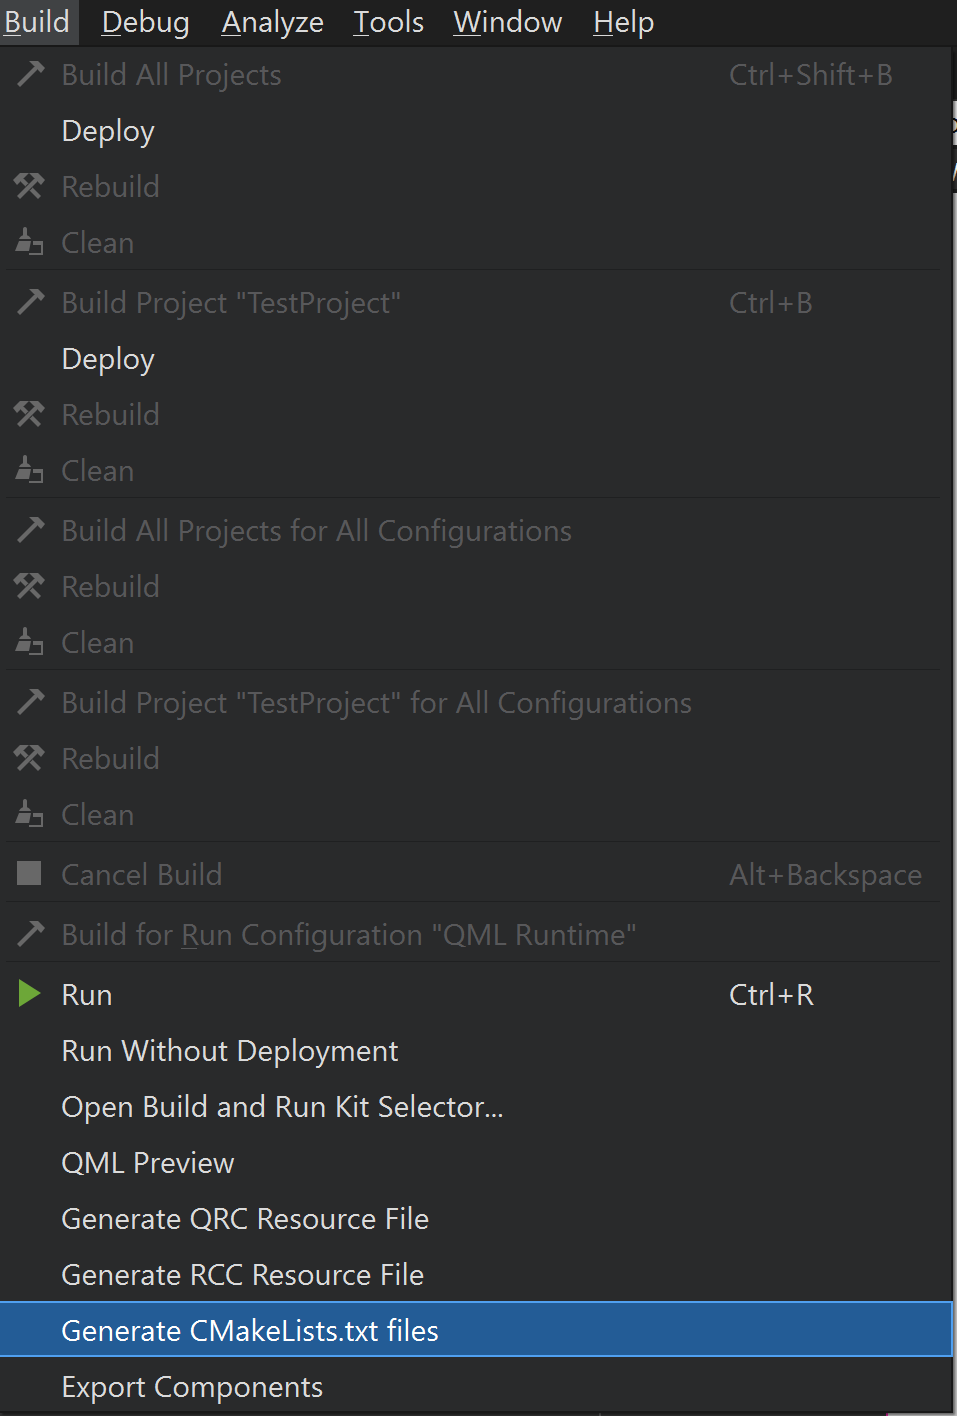This screenshot has width=957, height=1416.
Task: Open the Debug menu
Action: coord(145,22)
